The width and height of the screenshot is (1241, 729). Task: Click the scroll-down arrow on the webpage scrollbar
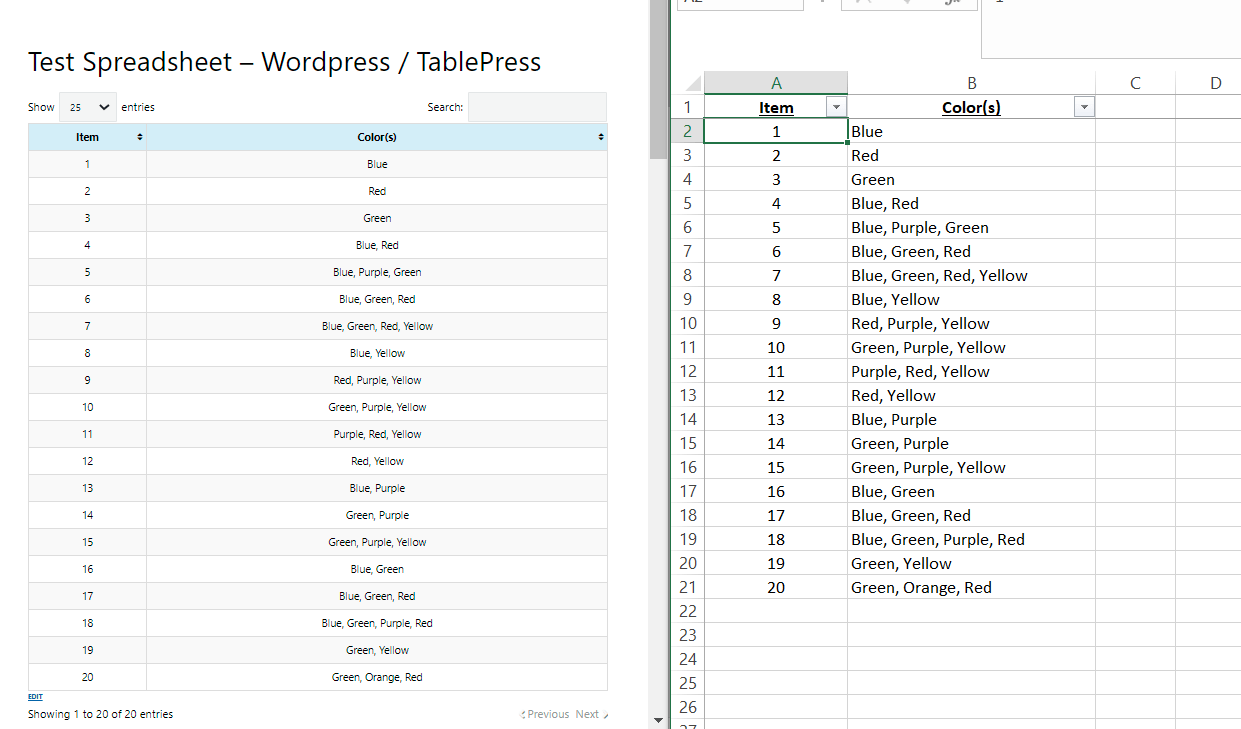click(x=658, y=719)
